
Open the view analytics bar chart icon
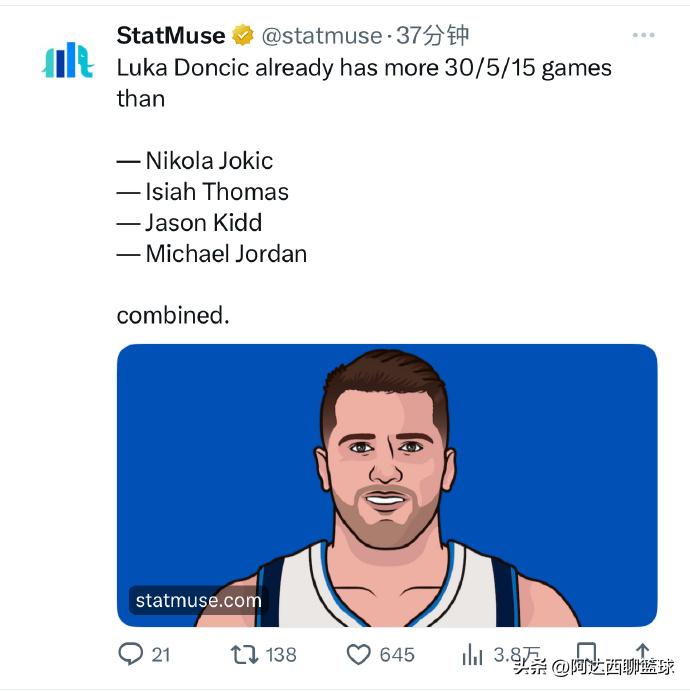click(x=472, y=654)
